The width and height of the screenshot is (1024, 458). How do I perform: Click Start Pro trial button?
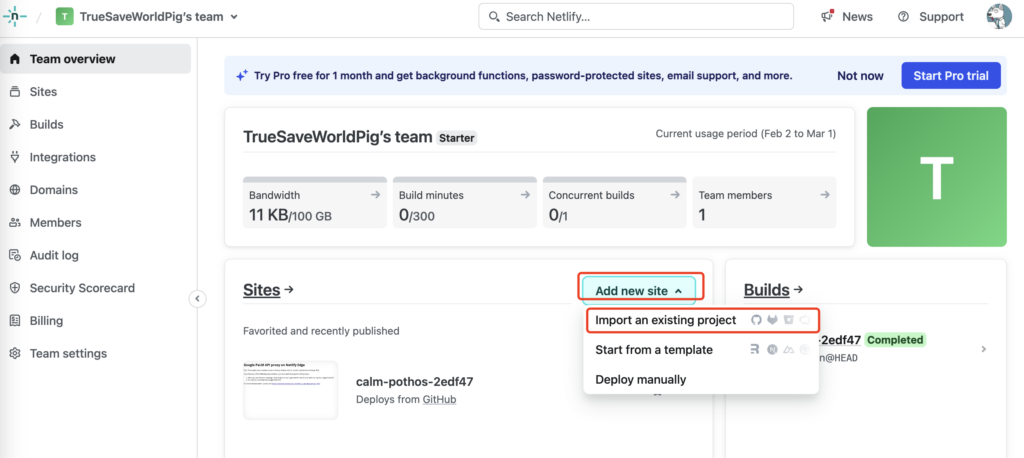tap(951, 76)
